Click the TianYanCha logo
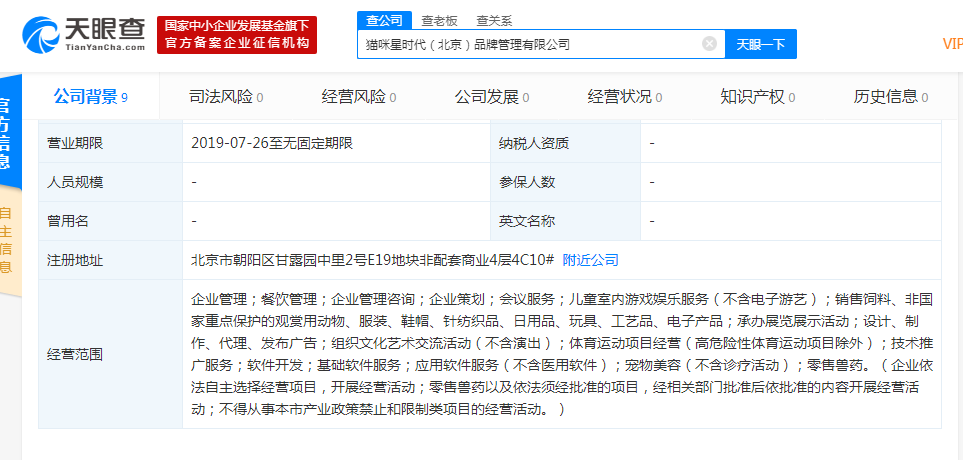 pos(84,34)
